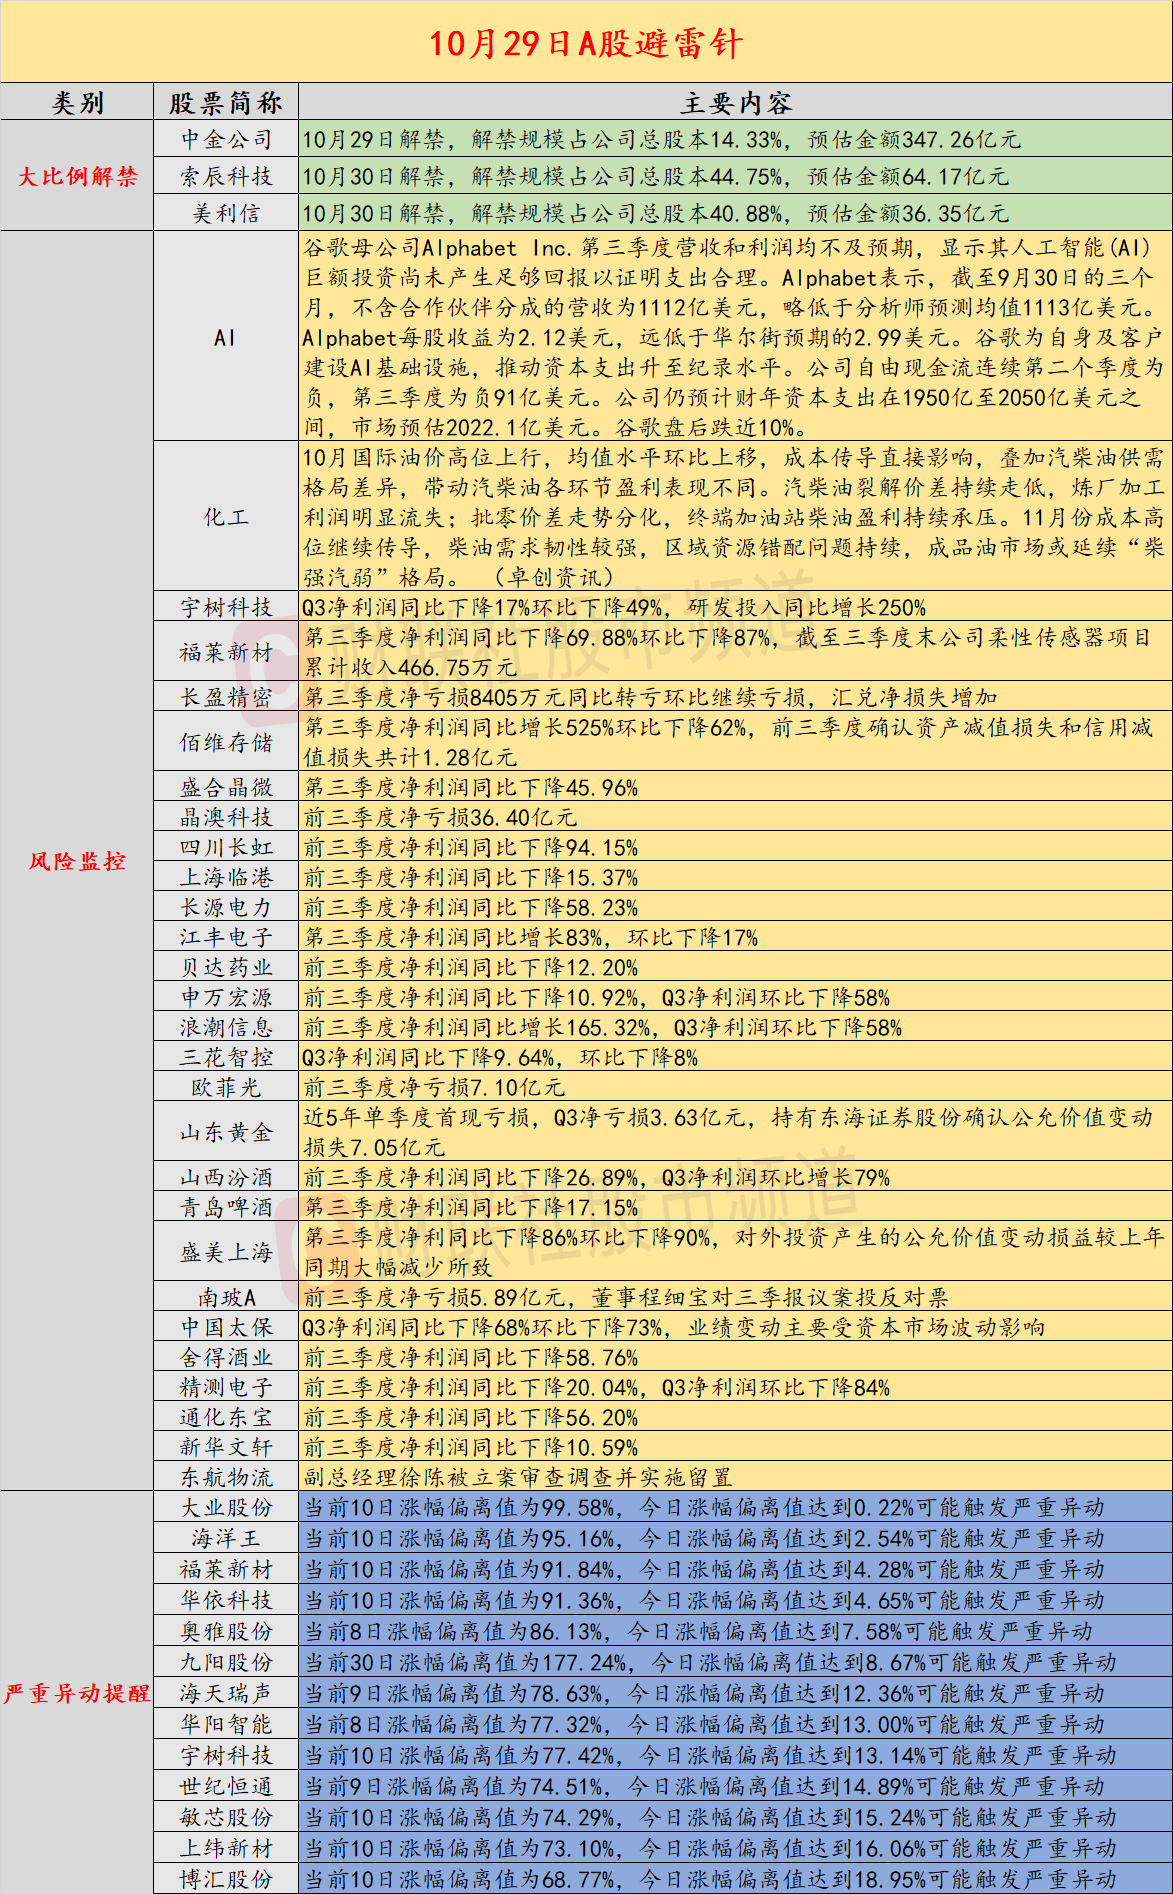Select the 浪潮信息 stock name

click(226, 1027)
